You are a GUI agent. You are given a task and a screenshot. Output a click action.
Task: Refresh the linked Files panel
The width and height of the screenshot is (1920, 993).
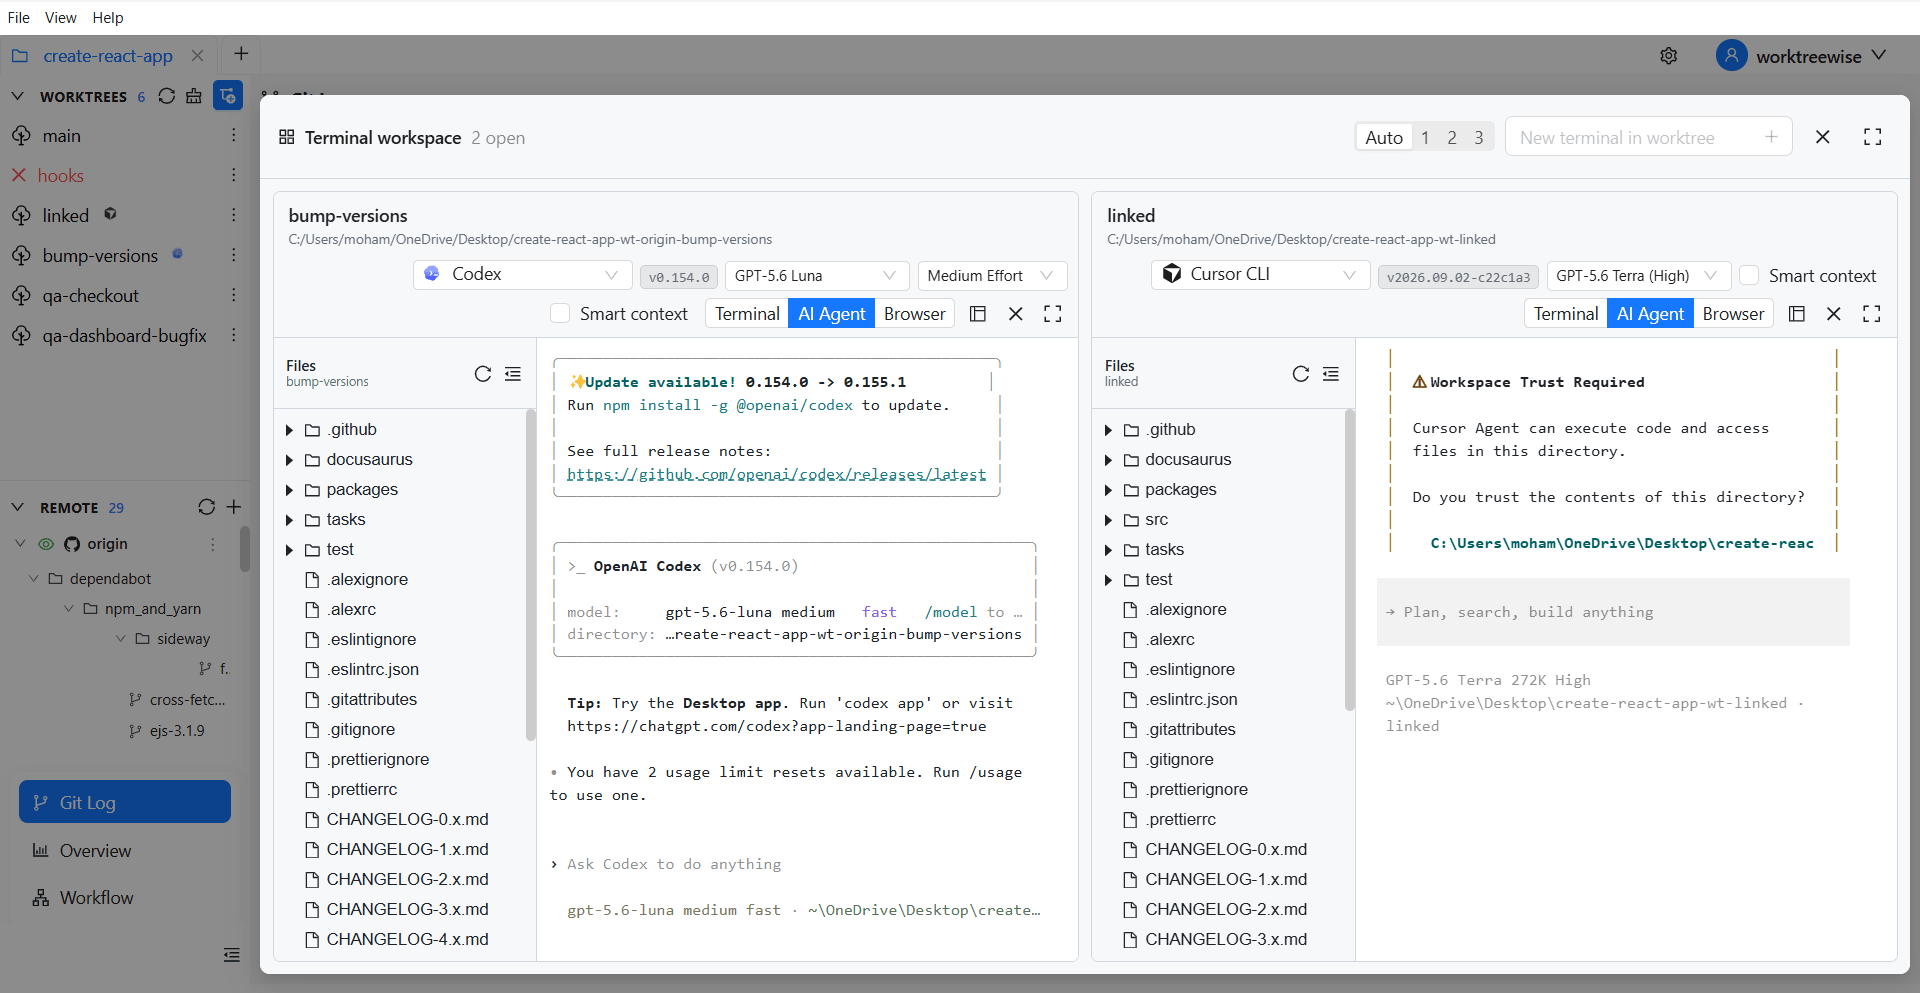pos(1301,373)
